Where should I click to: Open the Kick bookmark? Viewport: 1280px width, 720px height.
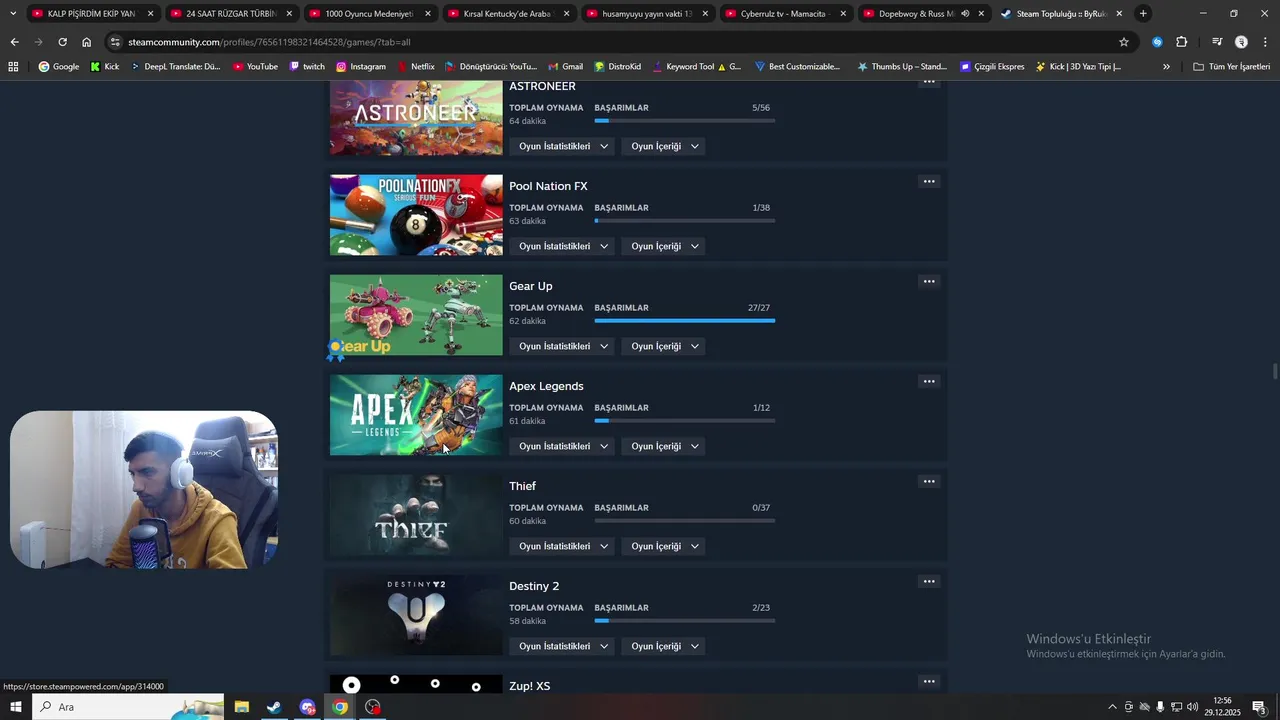pos(104,67)
